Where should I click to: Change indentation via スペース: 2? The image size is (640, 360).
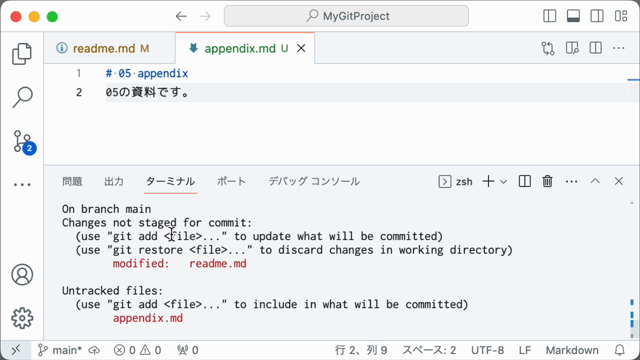coord(429,350)
